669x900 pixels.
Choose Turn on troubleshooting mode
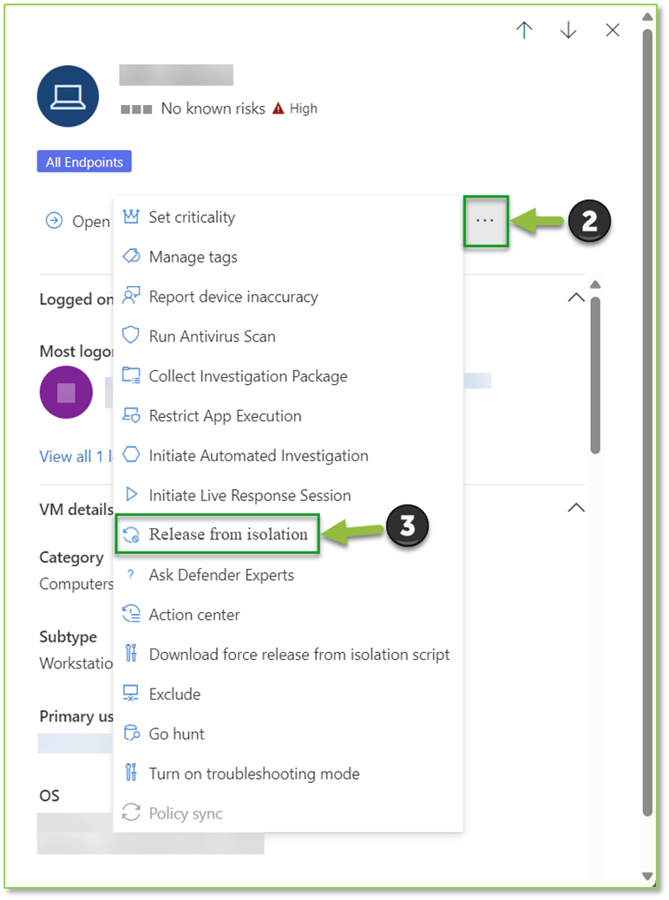tap(254, 774)
